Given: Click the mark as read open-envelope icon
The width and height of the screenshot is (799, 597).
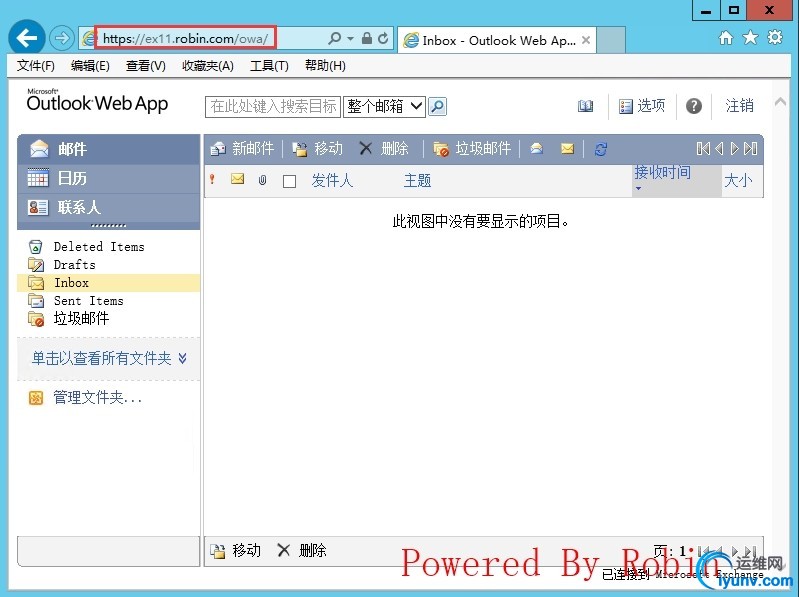Looking at the screenshot, I should (537, 149).
